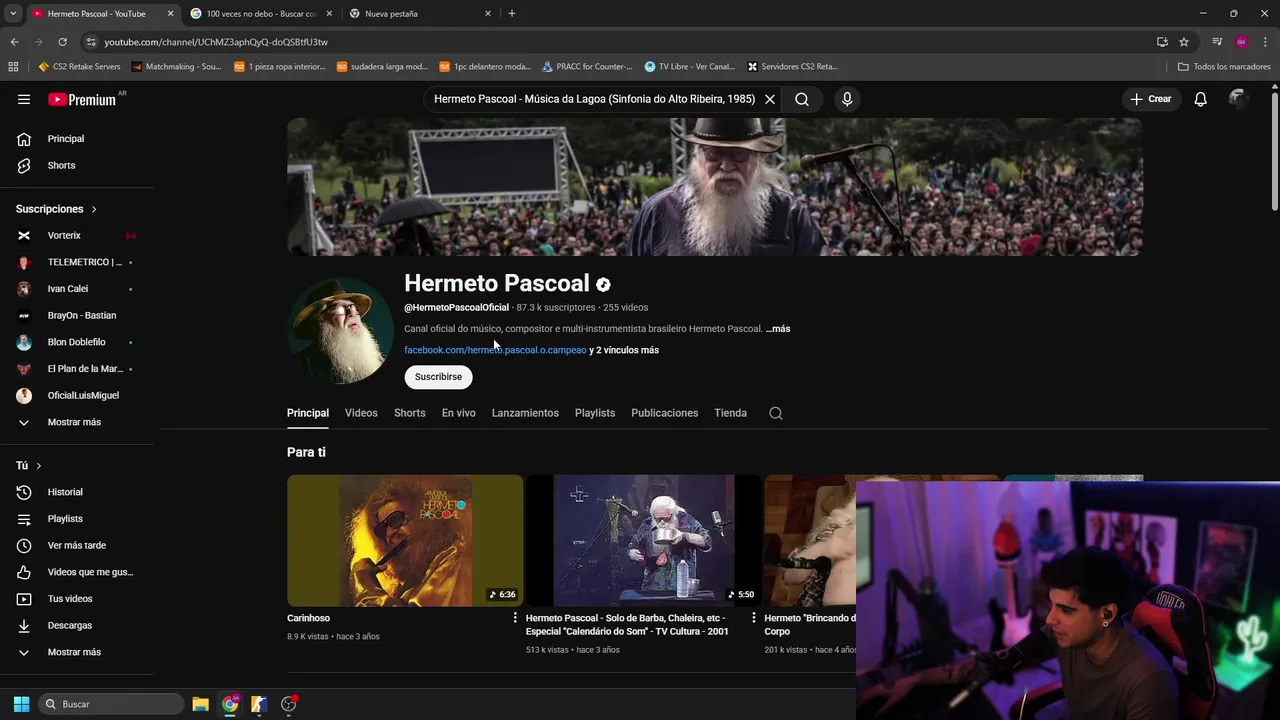Switch to the Videos tab
Viewport: 1280px width, 720px height.
(361, 413)
